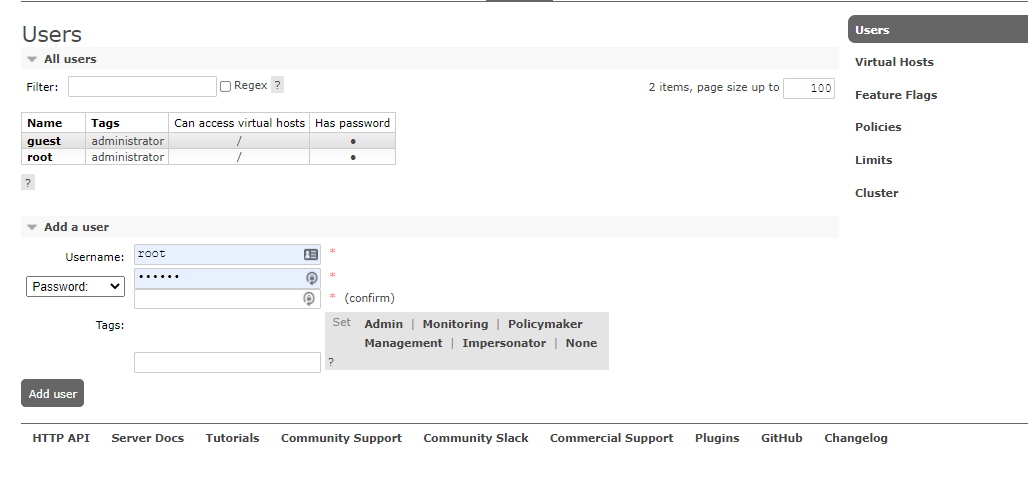The height and width of the screenshot is (486, 1035).
Task: Open the guest user entry
Action: (44, 141)
